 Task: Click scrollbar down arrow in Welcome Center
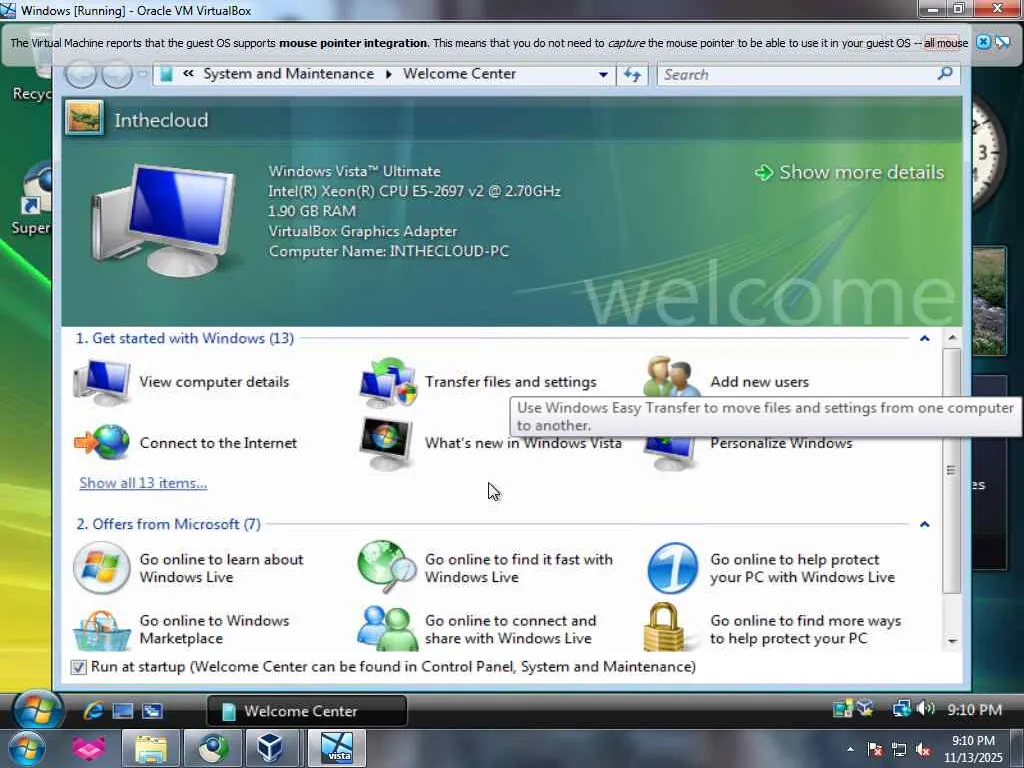952,641
